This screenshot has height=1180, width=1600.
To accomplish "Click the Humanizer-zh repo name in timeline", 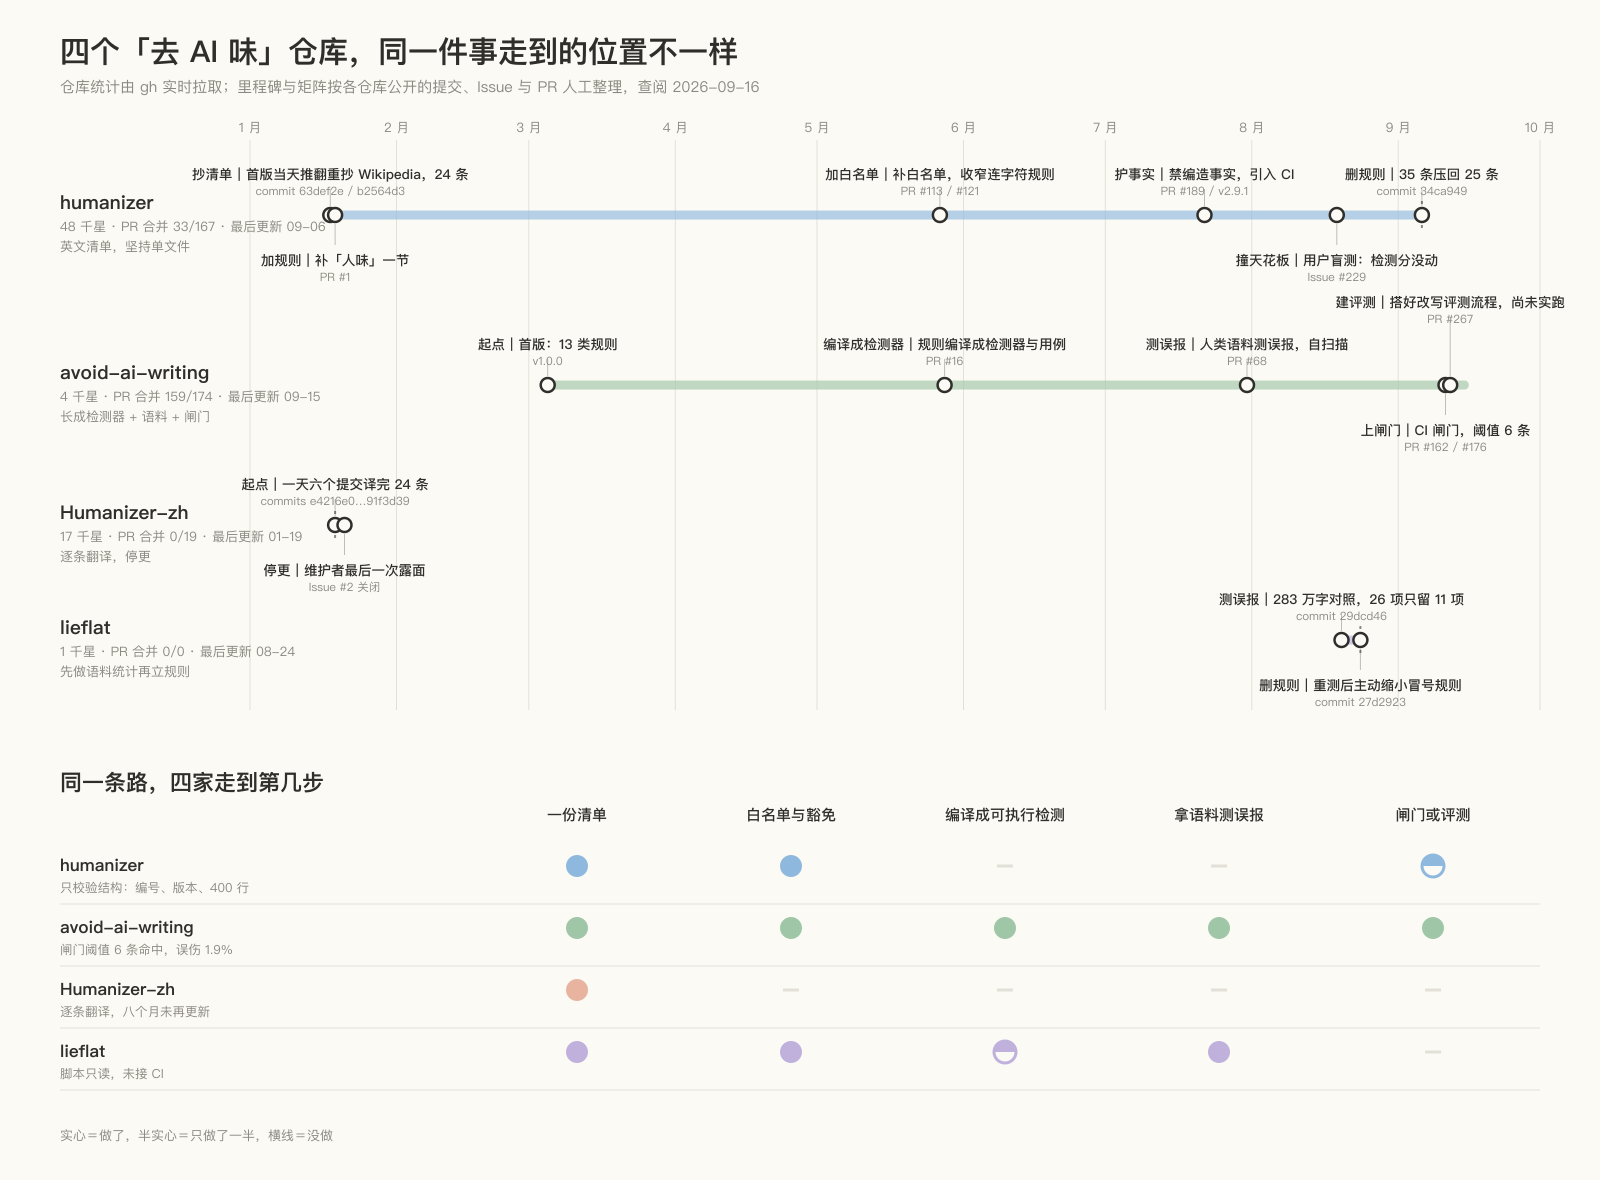I will tap(124, 513).
